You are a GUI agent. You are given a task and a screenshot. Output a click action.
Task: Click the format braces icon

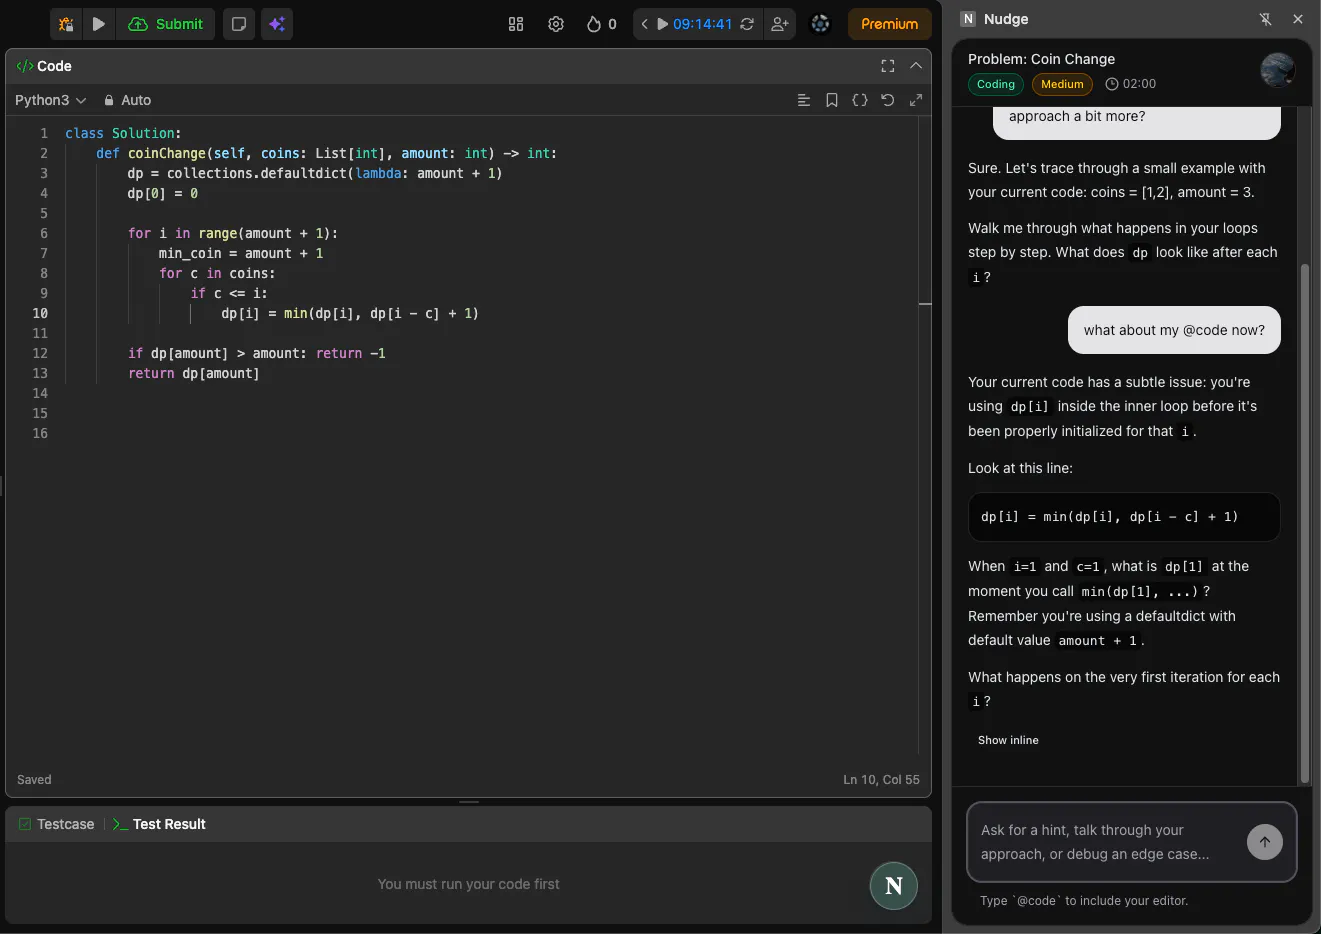tap(860, 100)
